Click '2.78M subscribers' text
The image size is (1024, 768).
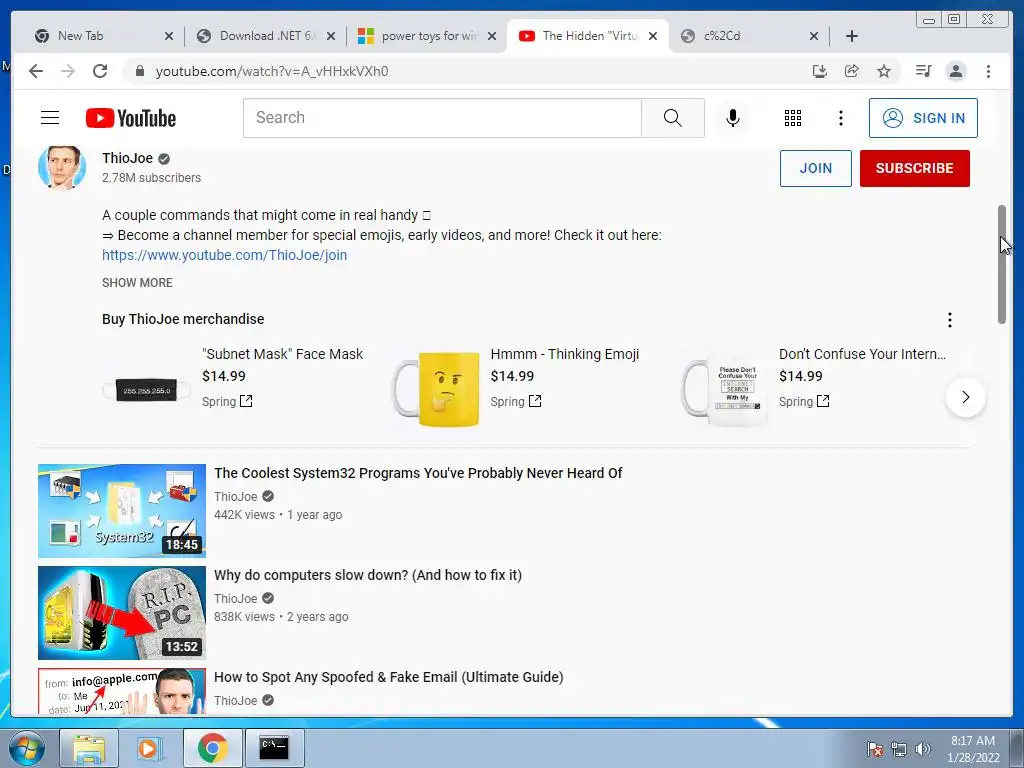click(152, 178)
